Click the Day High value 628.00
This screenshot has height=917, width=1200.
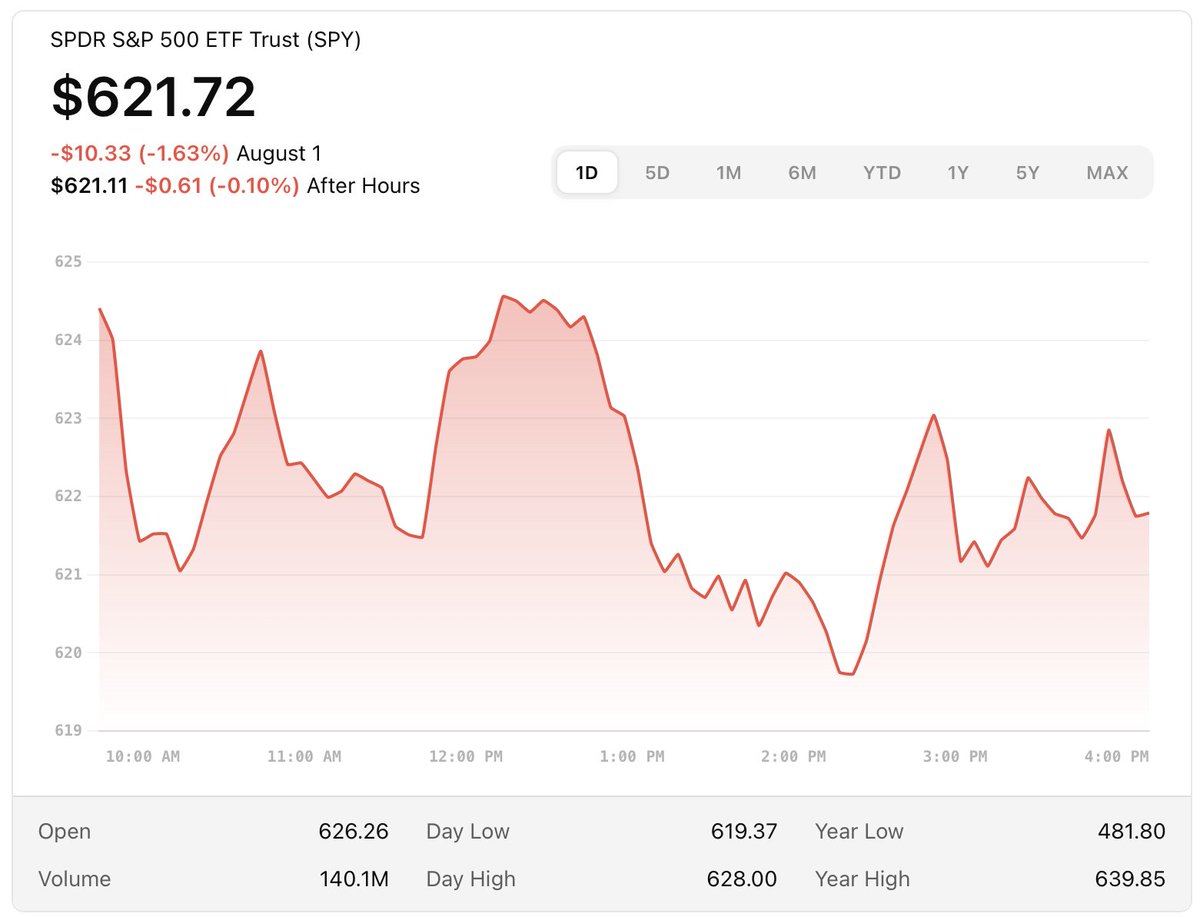point(741,880)
